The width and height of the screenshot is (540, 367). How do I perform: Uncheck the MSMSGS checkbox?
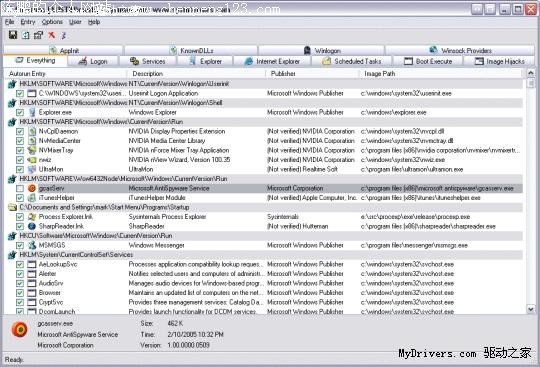(x=20, y=245)
